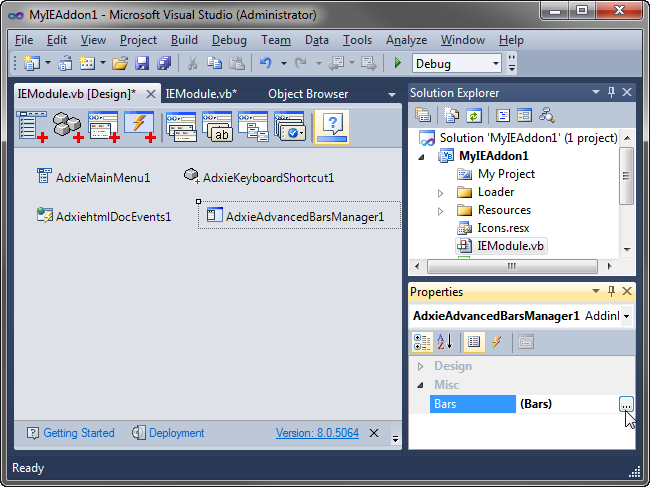650x487 pixels.
Task: Click View Class Diagram icon
Action: tap(547, 115)
